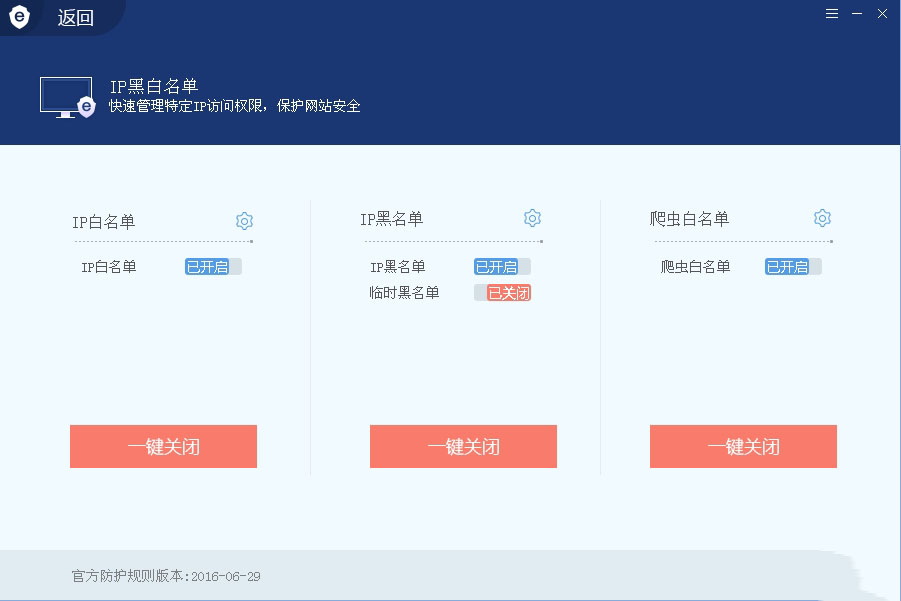The height and width of the screenshot is (601, 901).
Task: Minimize the window
Action: coord(857,14)
